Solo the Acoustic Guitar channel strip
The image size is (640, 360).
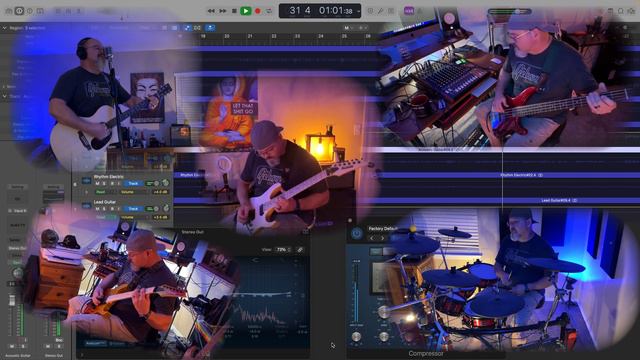[x=22, y=346]
